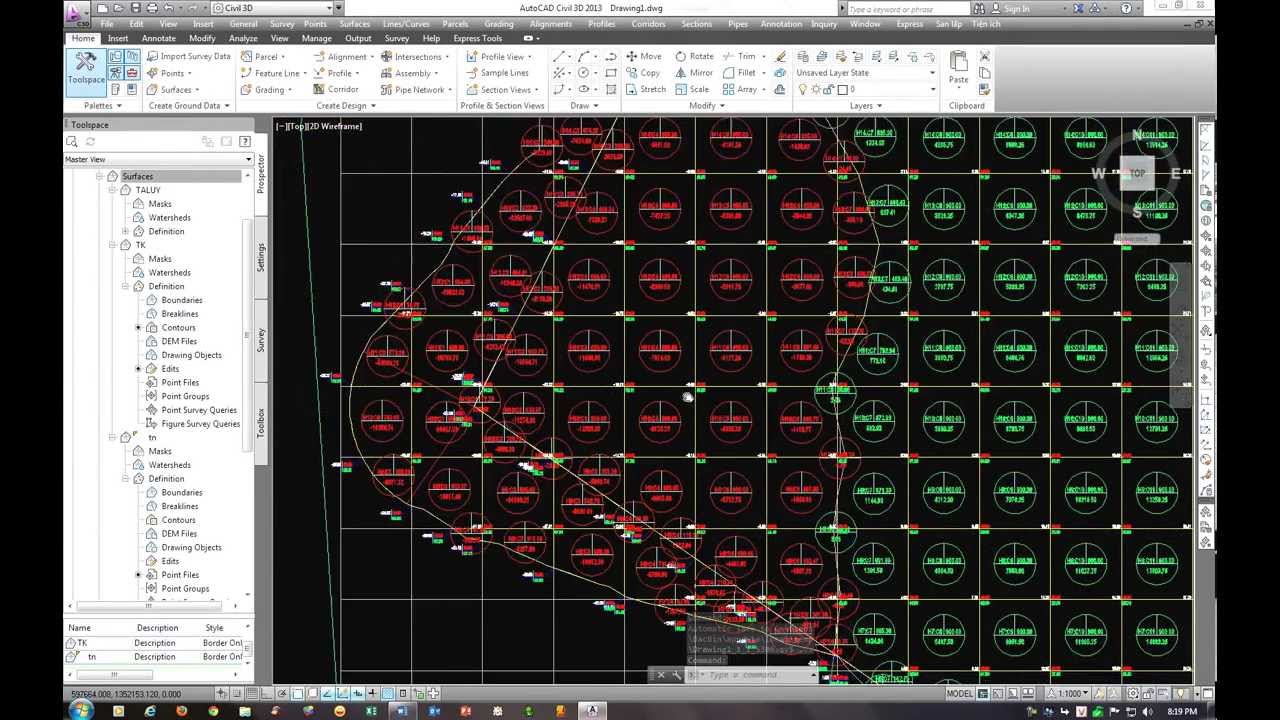Click the search keyword input field

pyautogui.click(x=906, y=9)
